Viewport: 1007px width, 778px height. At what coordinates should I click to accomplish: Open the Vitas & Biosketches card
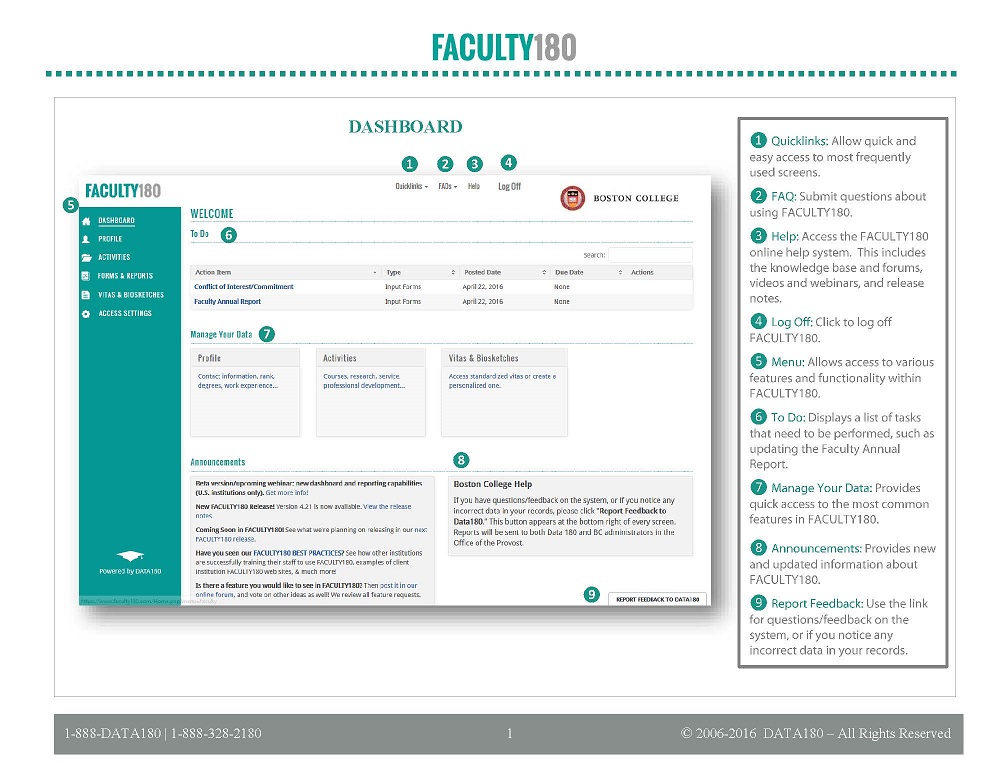click(504, 393)
